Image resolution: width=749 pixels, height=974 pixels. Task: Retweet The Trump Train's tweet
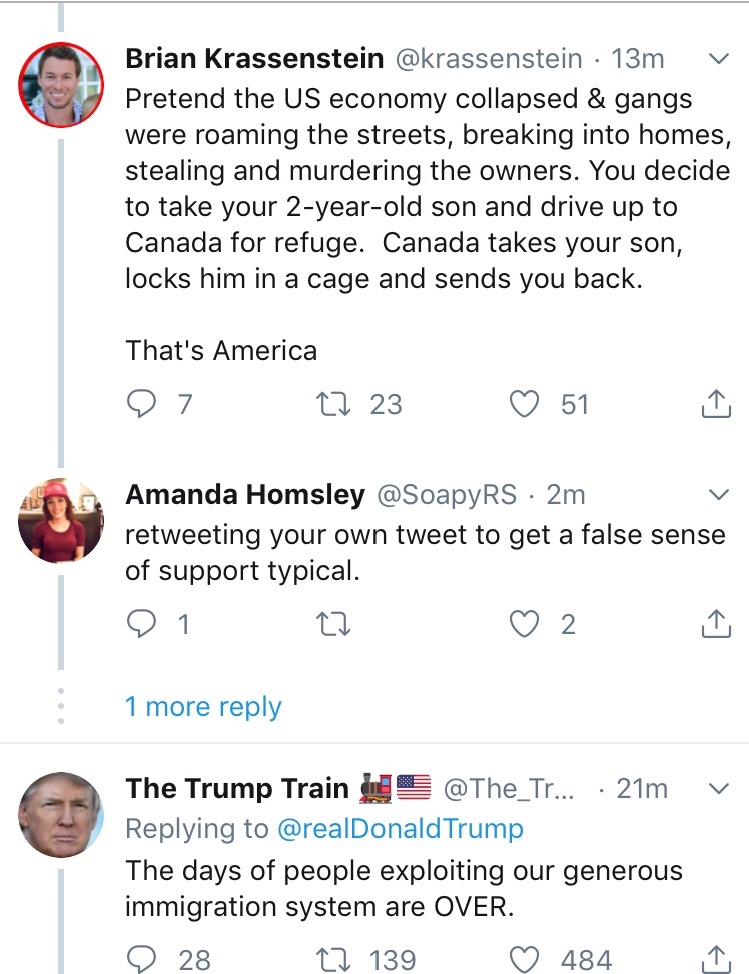[x=327, y=960]
